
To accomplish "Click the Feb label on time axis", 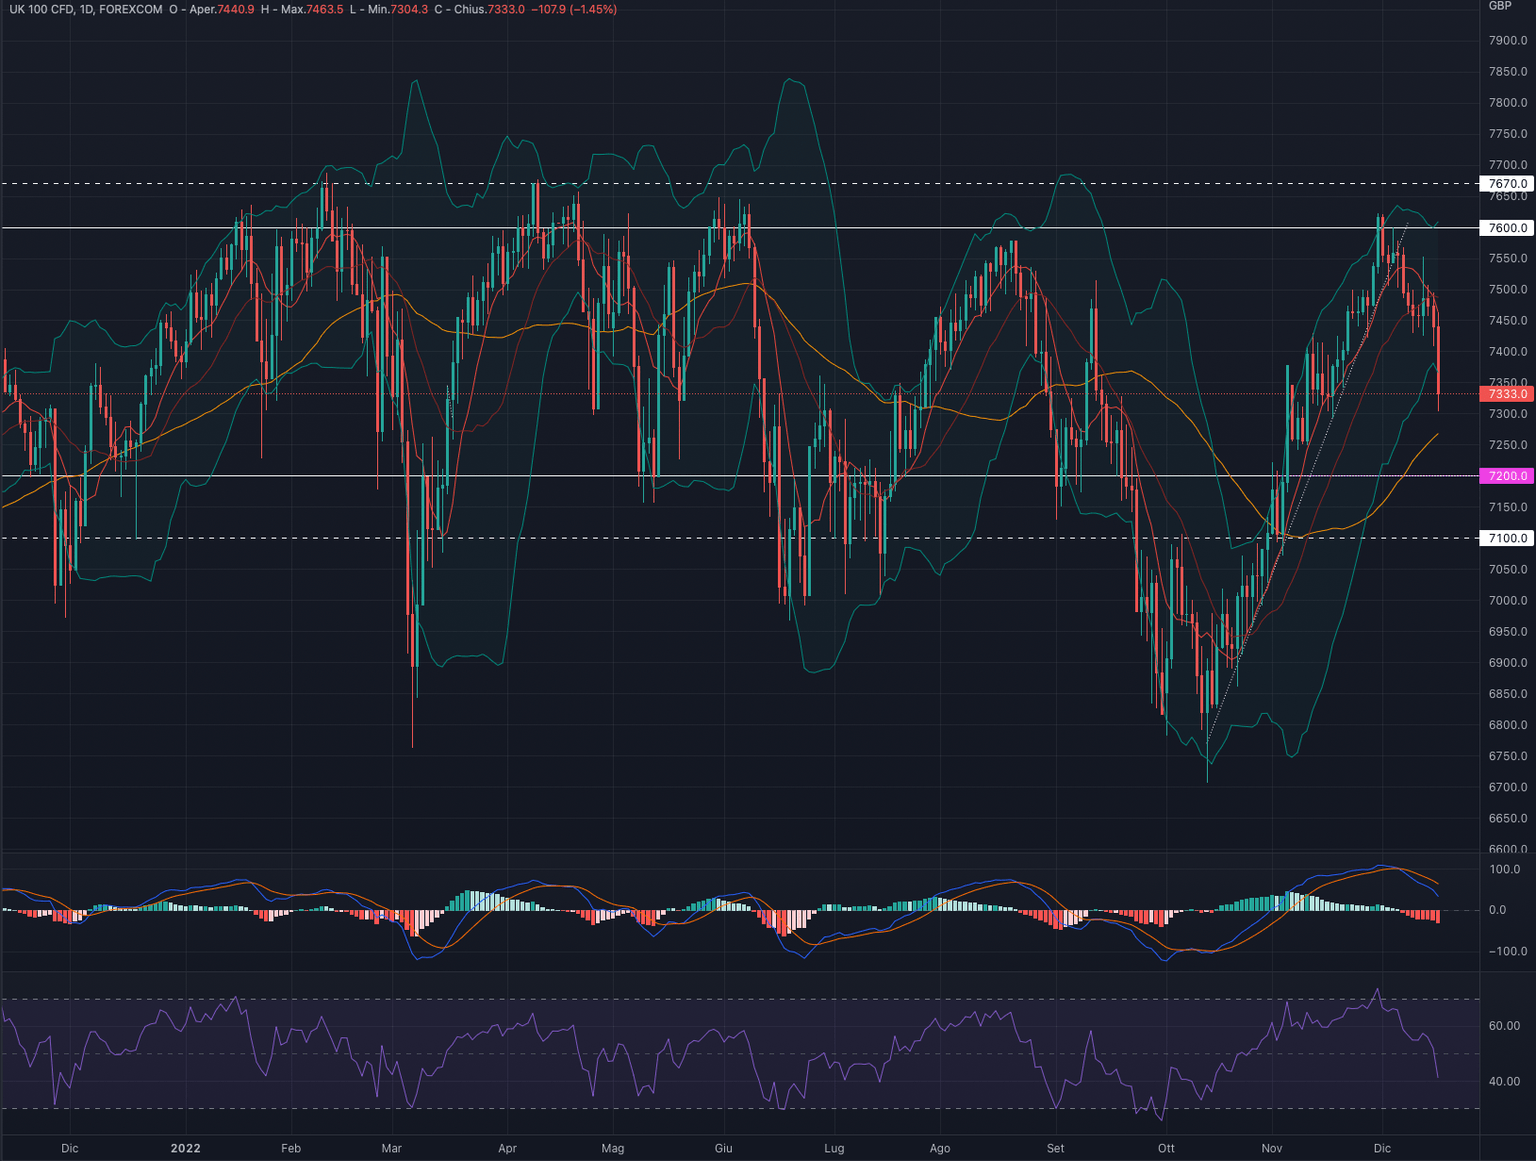I will (x=291, y=1148).
